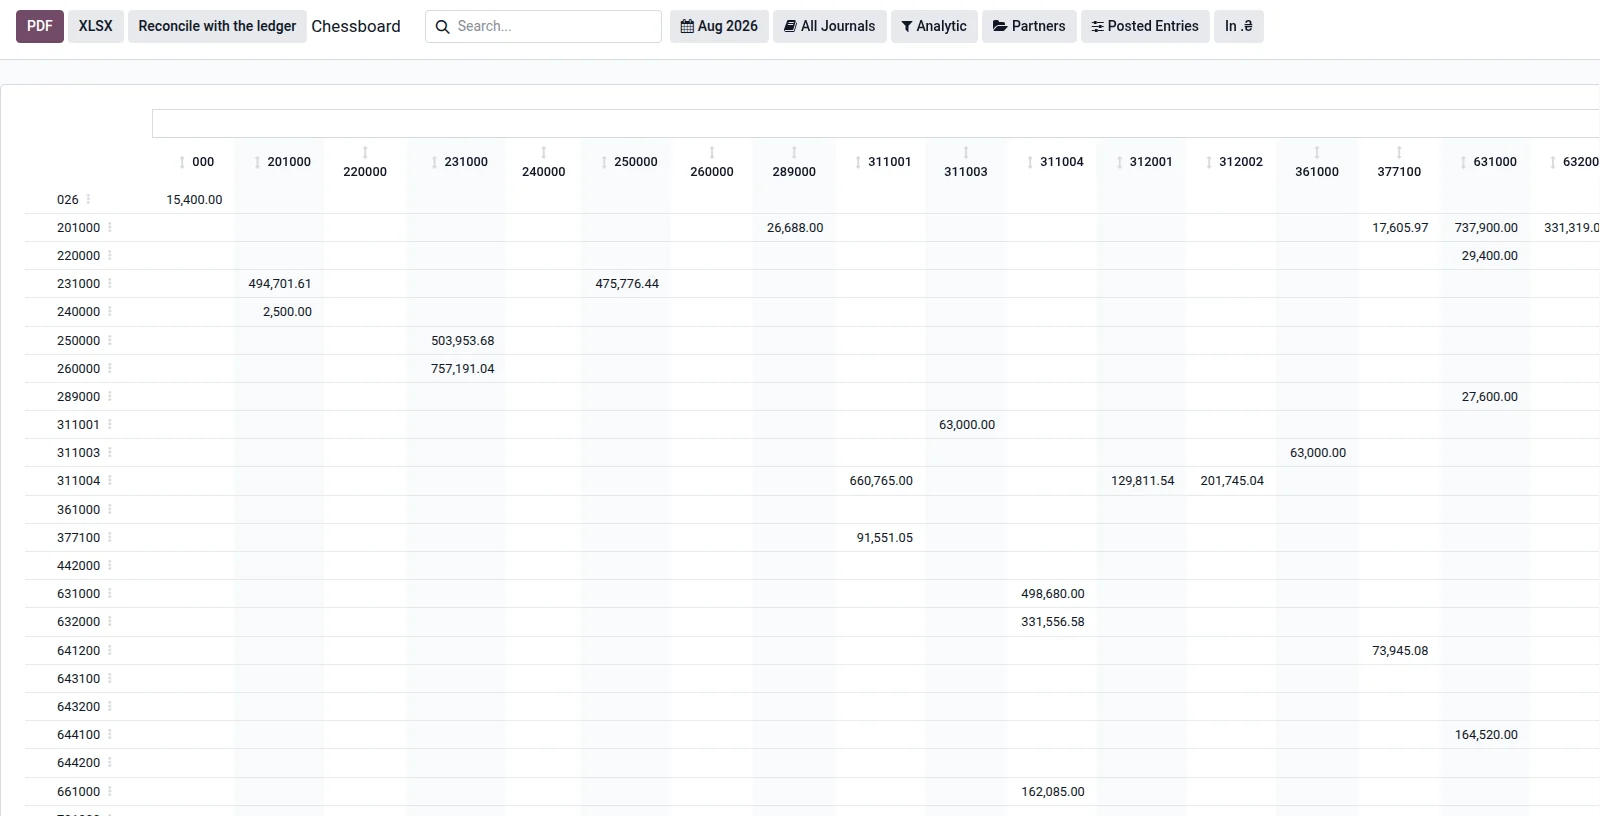
Task: Click the sort handle on column 231000
Action: tap(434, 162)
